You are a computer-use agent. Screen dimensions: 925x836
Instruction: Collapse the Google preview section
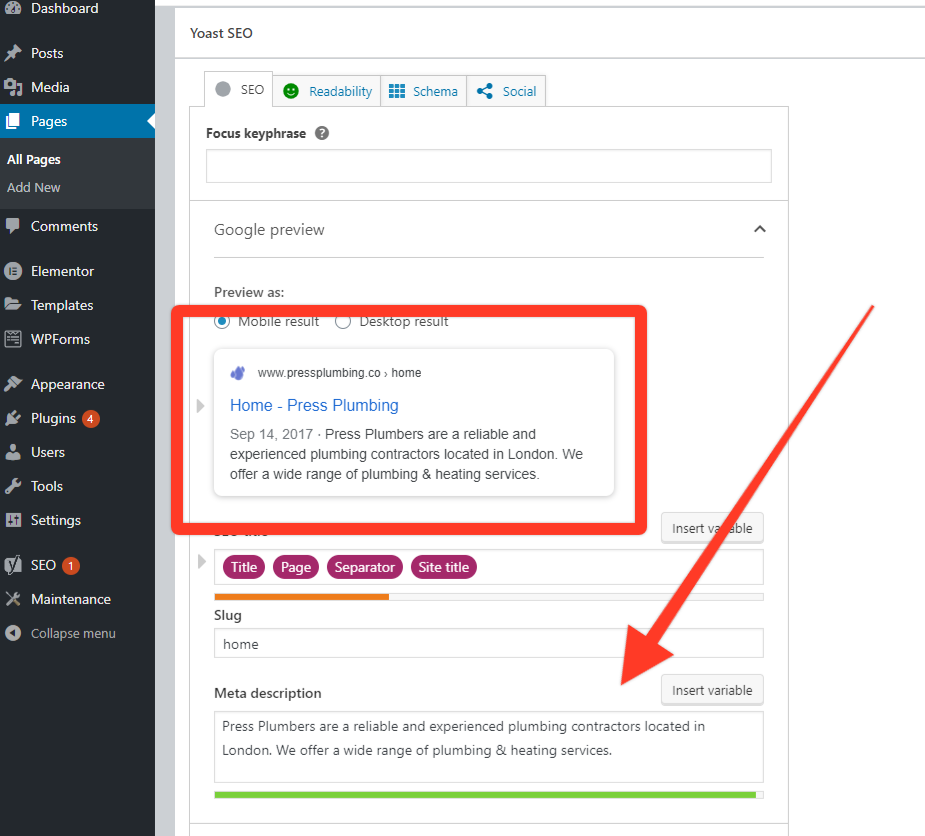point(760,229)
